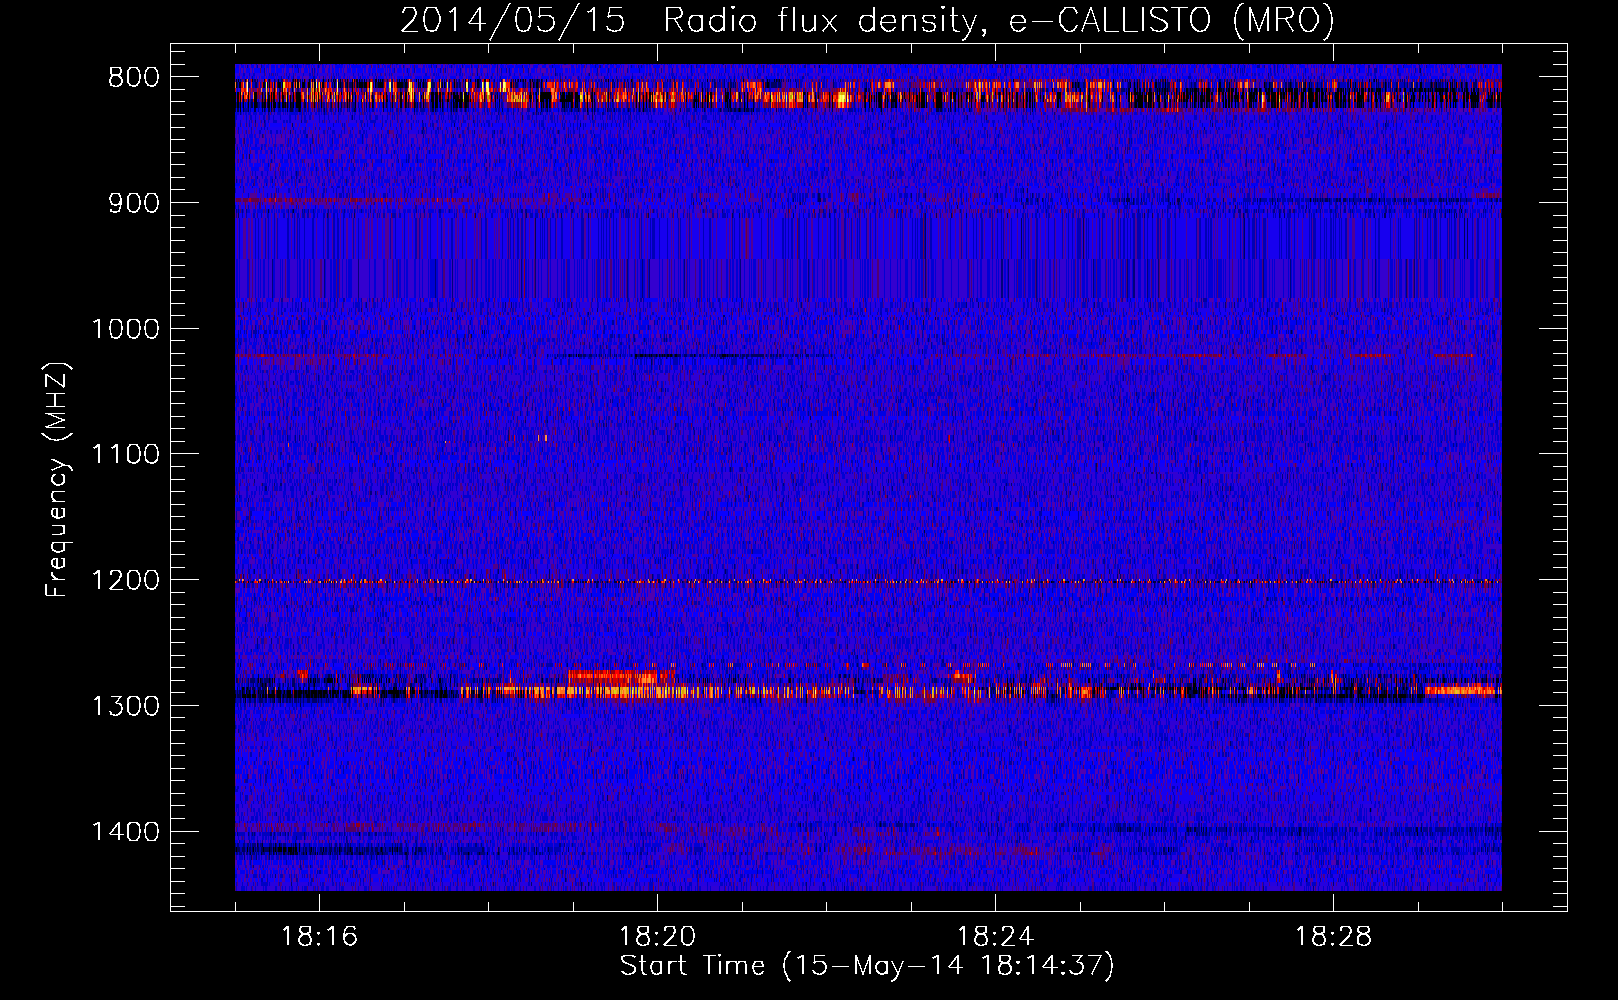Select the '1100' frequency axis label
The image size is (1618, 1000).
pos(126,455)
